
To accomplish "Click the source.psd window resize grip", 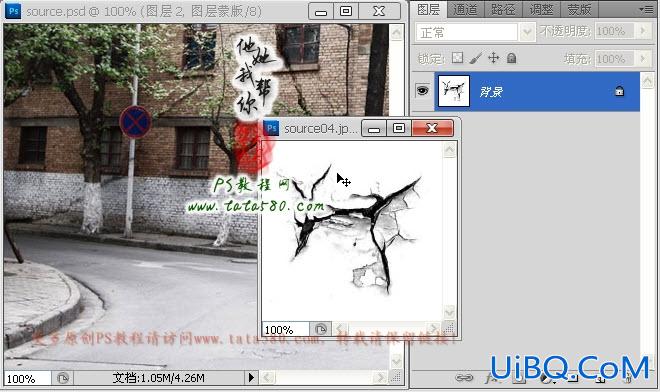I will [396, 377].
